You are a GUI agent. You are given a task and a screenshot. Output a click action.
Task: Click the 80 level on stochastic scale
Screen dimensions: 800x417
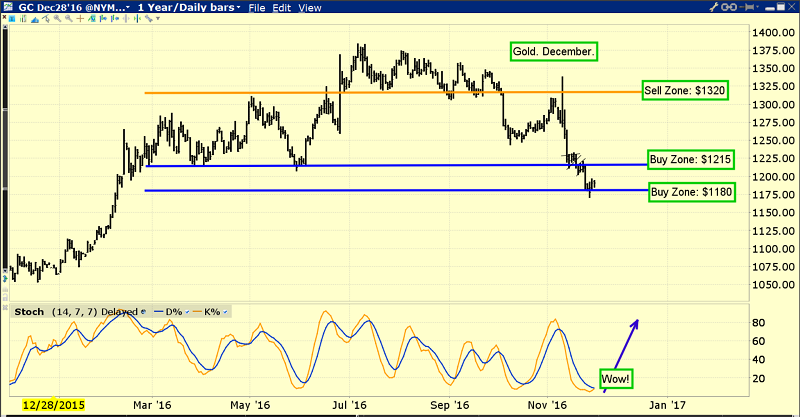point(759,323)
